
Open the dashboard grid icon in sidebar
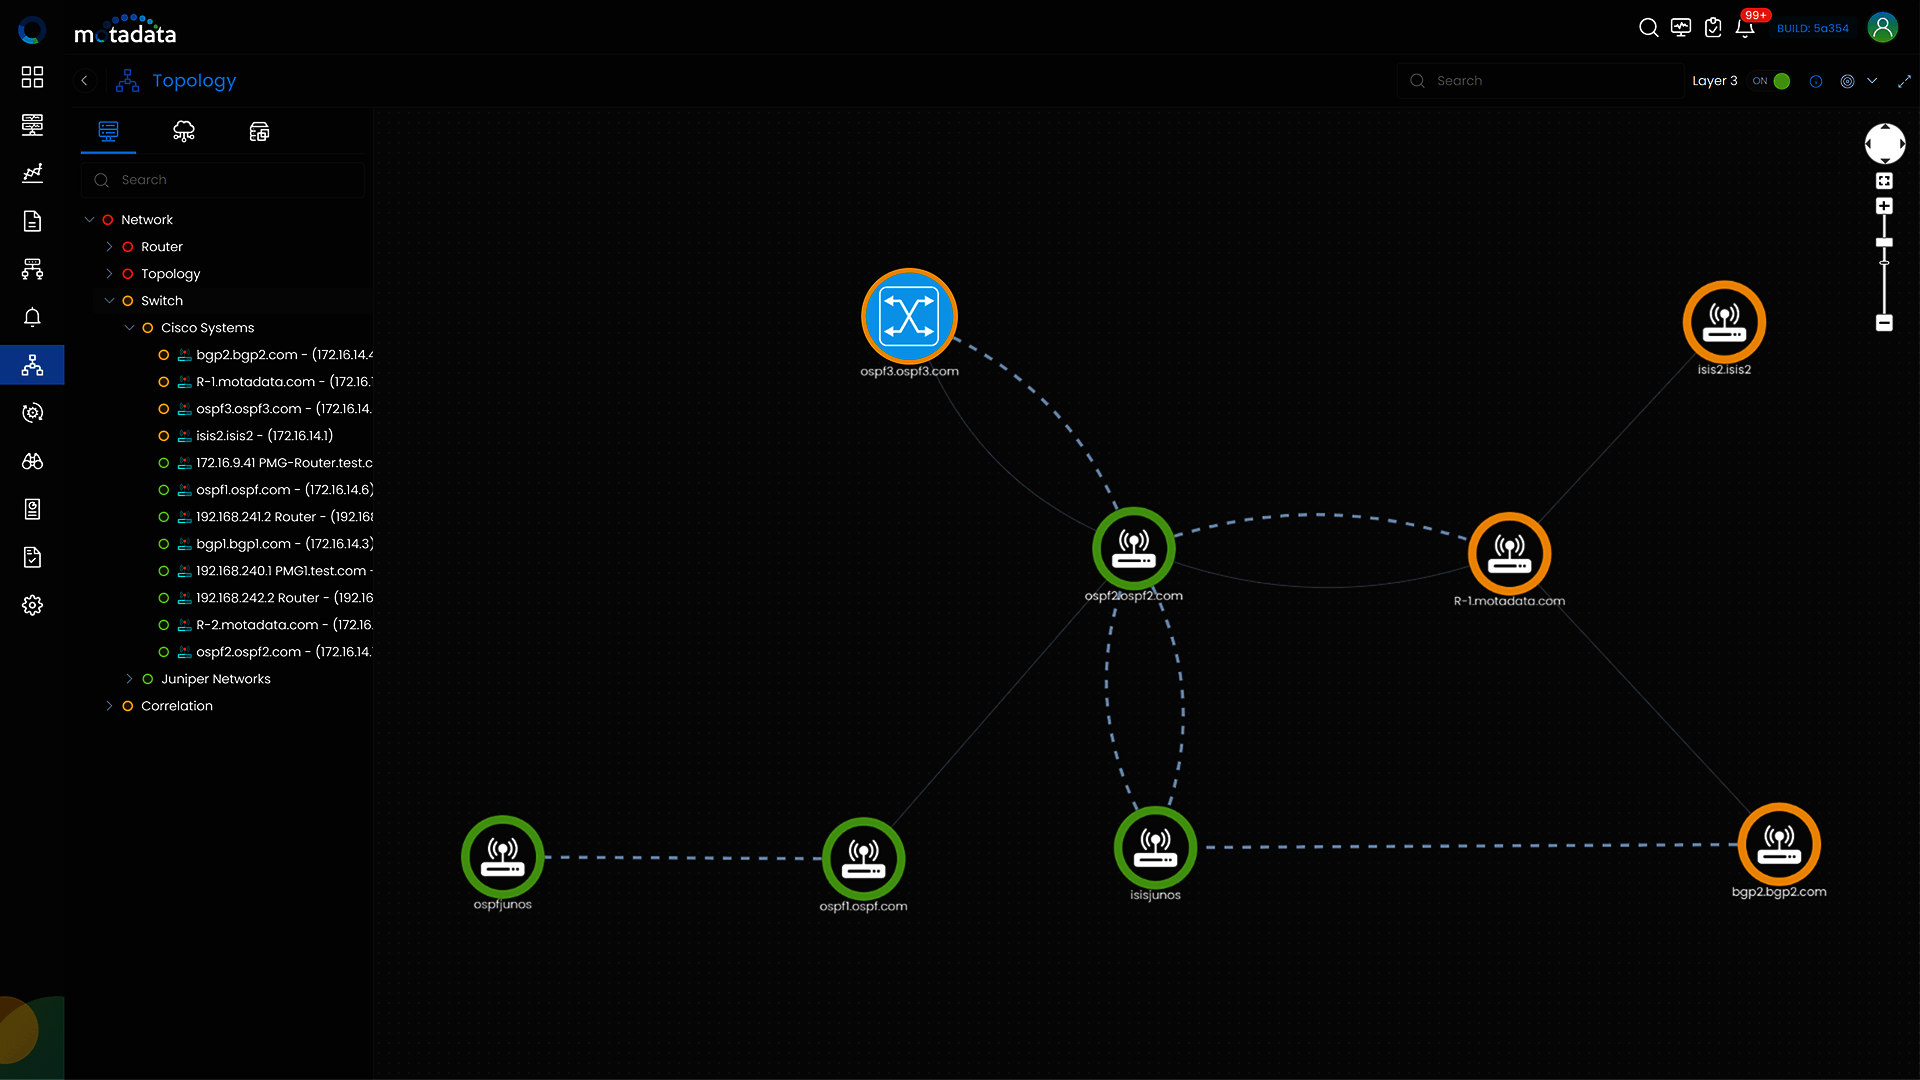point(32,77)
